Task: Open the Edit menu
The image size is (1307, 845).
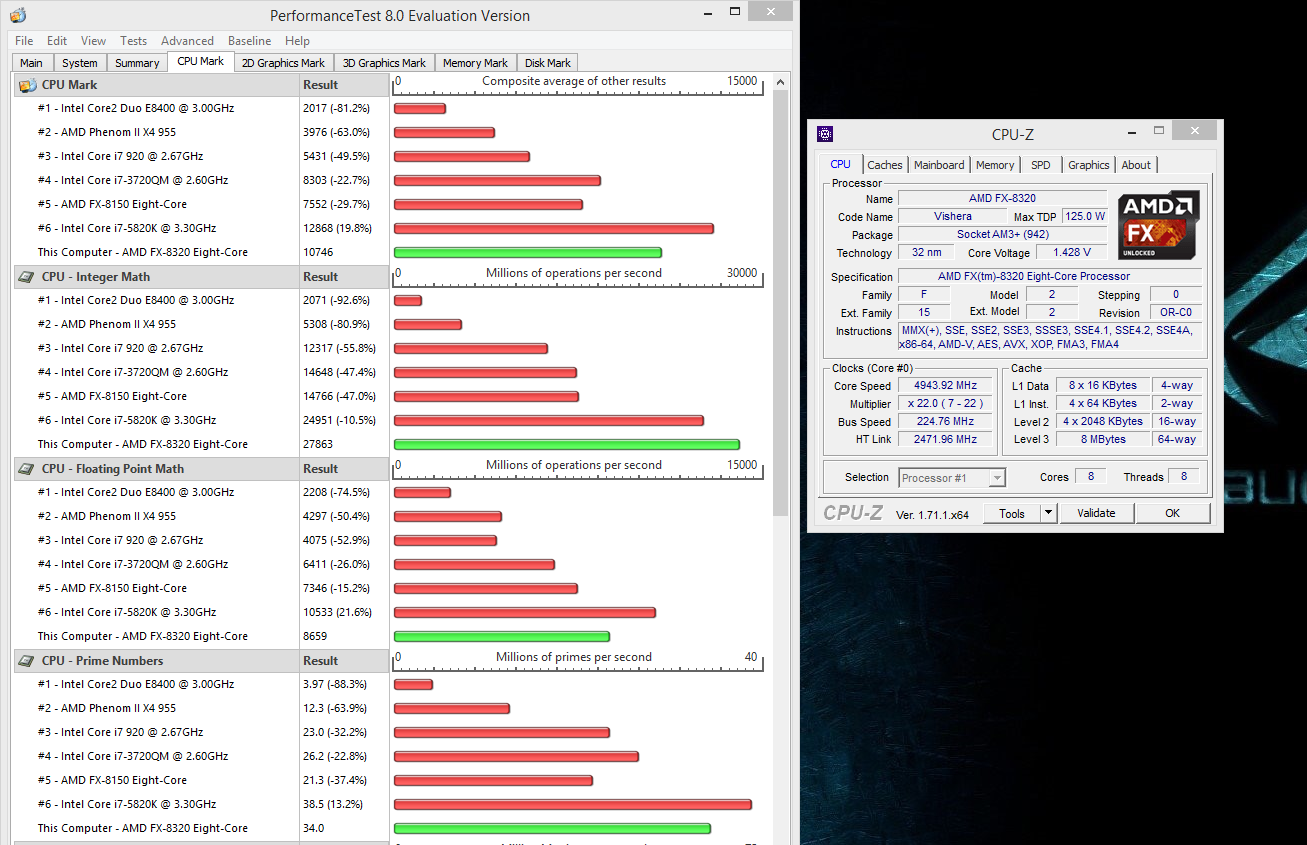Action: [x=57, y=41]
